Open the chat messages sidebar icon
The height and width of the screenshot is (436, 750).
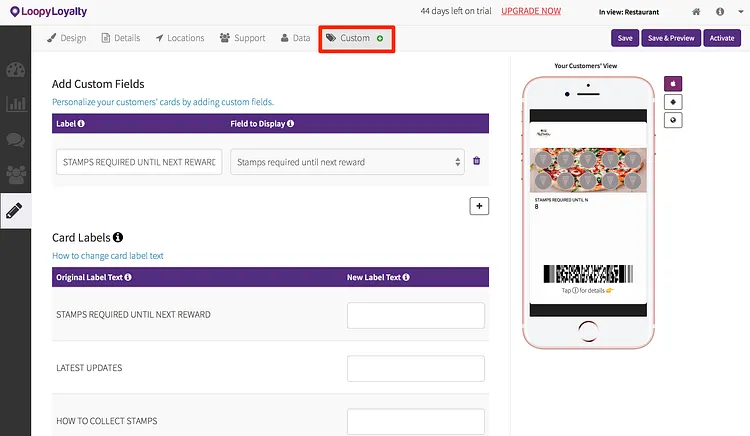tap(15, 140)
